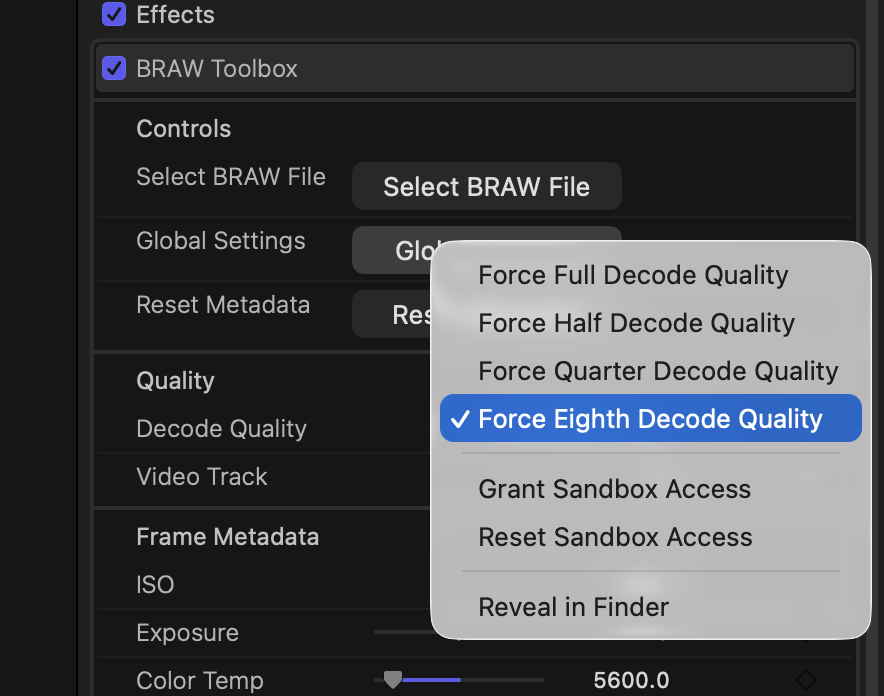
Task: Choose Grant Sandbox Access
Action: [614, 489]
